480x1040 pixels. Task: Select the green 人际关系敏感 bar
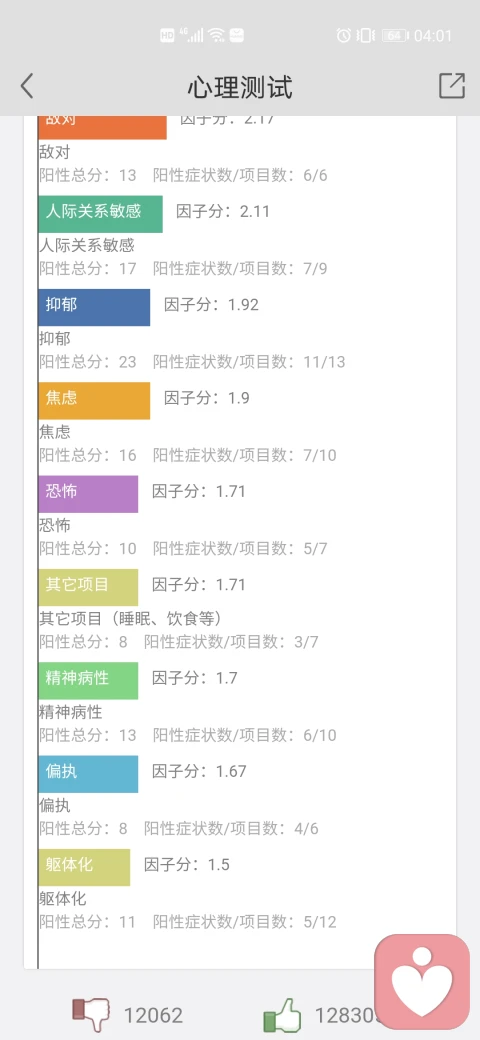tap(100, 214)
